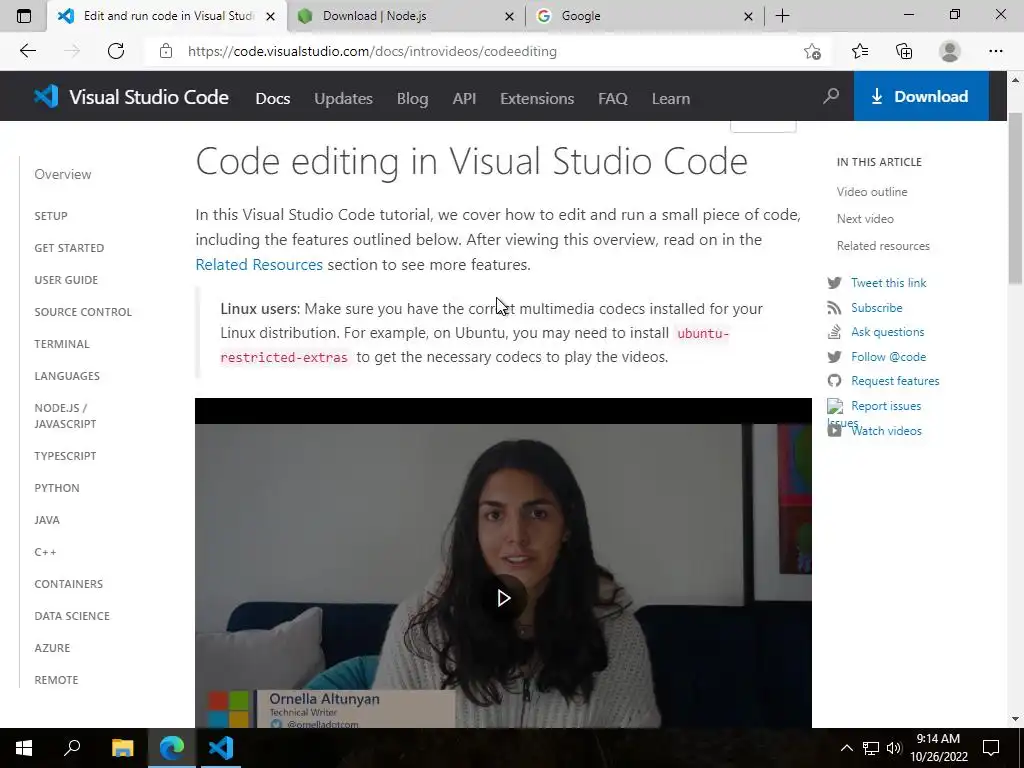
Task: Open a new browser tab
Action: [782, 16]
